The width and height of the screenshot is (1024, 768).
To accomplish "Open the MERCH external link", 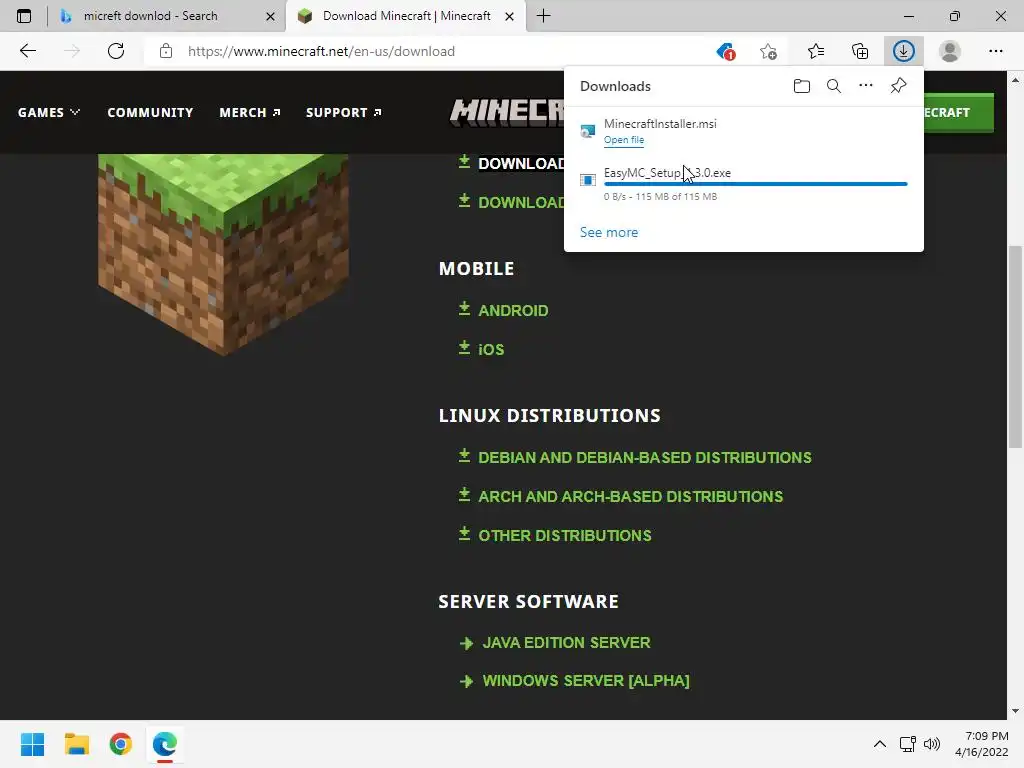I will pyautogui.click(x=250, y=112).
